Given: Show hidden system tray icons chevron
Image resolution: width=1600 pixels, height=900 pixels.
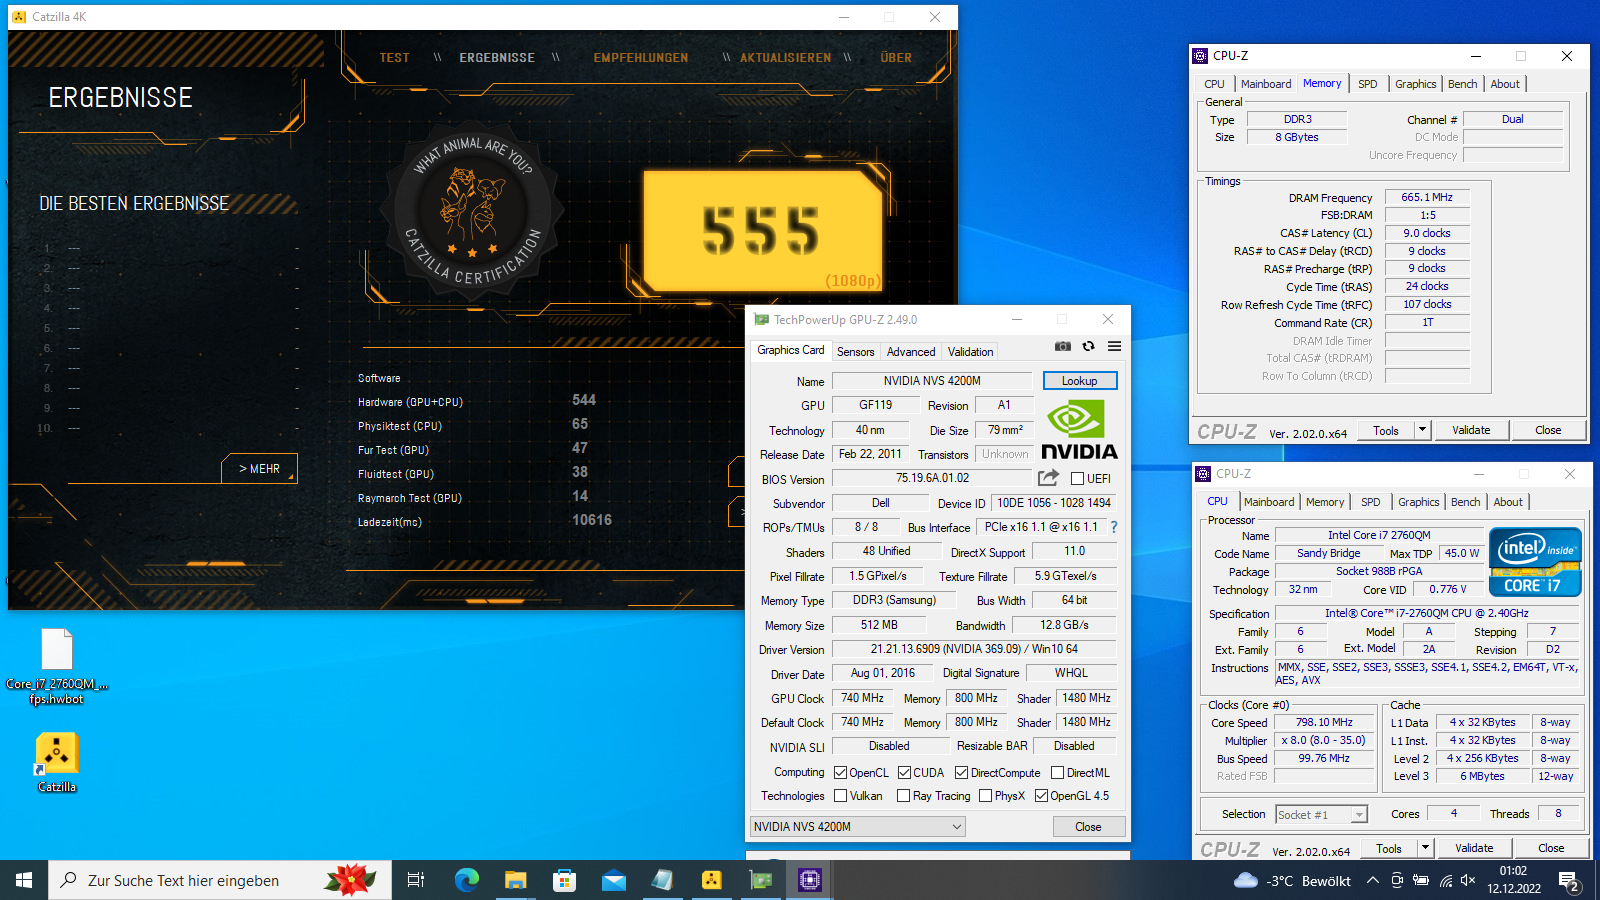Looking at the screenshot, I should point(1373,880).
